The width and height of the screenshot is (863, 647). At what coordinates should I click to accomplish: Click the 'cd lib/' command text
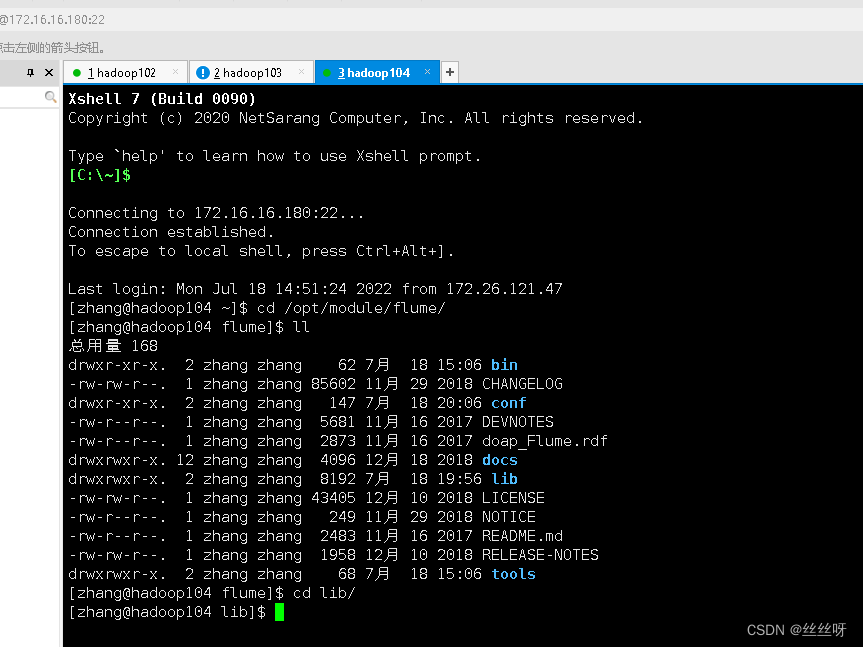[x=324, y=593]
